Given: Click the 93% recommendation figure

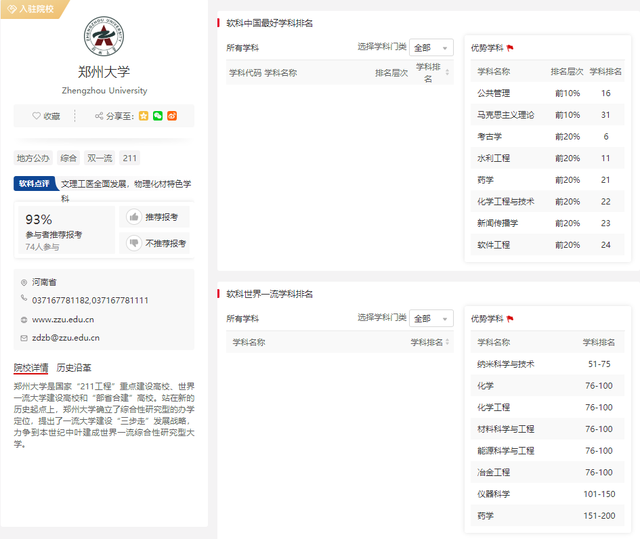Looking at the screenshot, I should point(39,220).
